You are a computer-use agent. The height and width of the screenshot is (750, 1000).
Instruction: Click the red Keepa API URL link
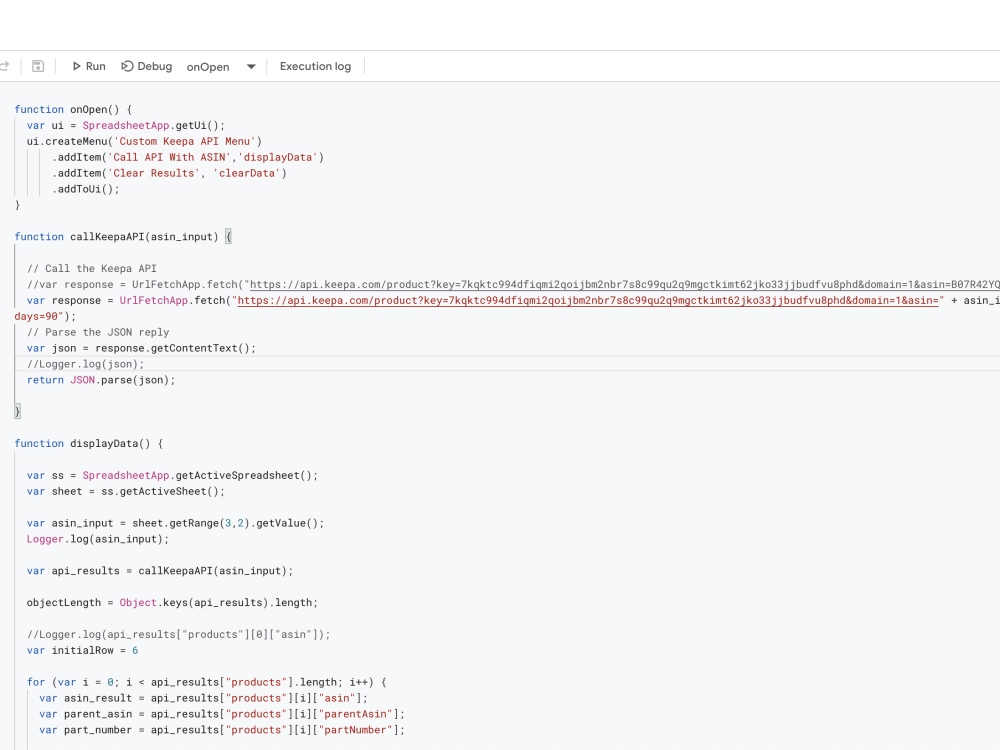coord(588,300)
